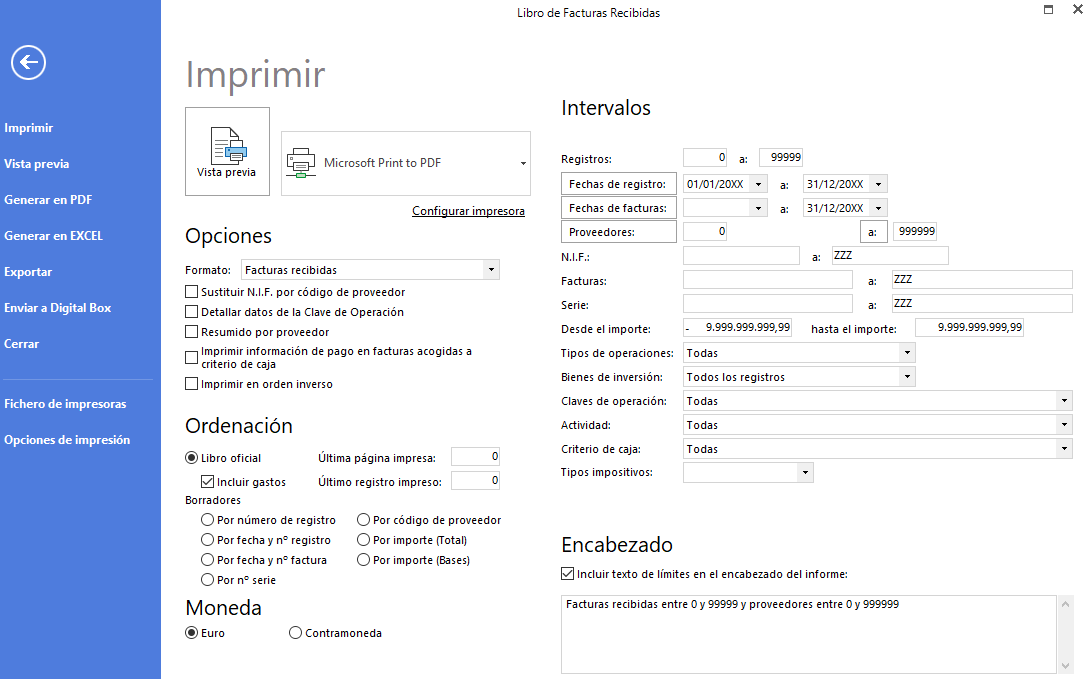Enable Sustituir N.I.F. por código de proveedor
Screen dimensions: 1092x679
[192, 292]
